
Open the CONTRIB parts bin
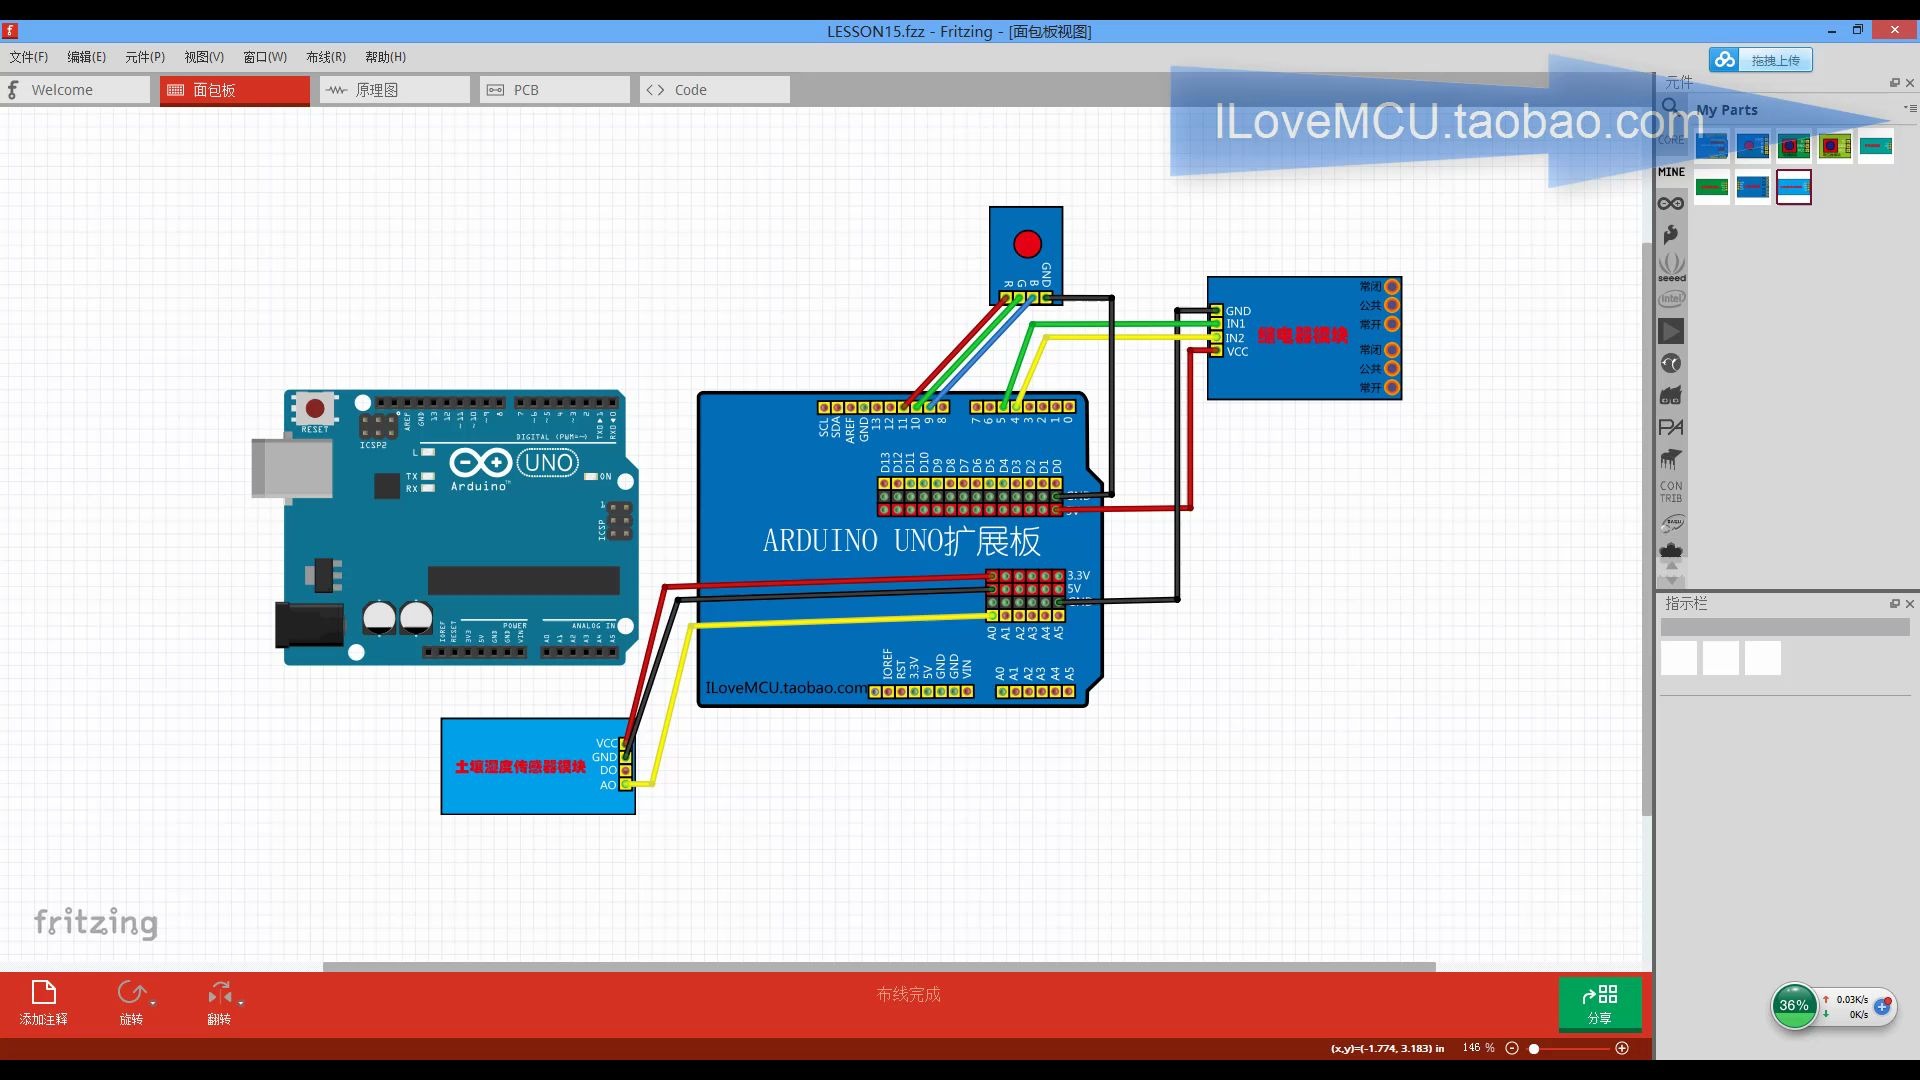(x=1671, y=491)
